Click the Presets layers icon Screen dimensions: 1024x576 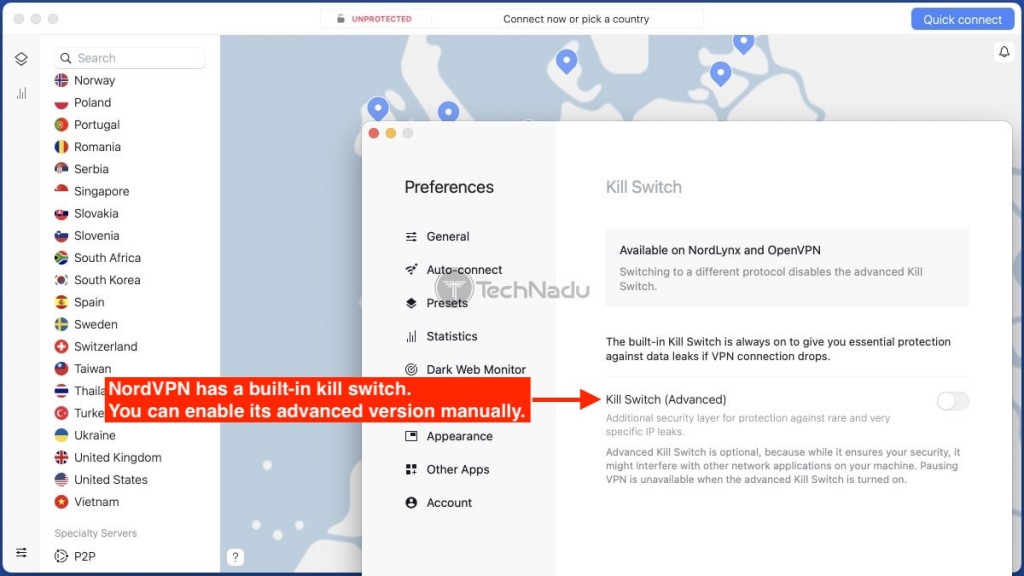click(411, 303)
